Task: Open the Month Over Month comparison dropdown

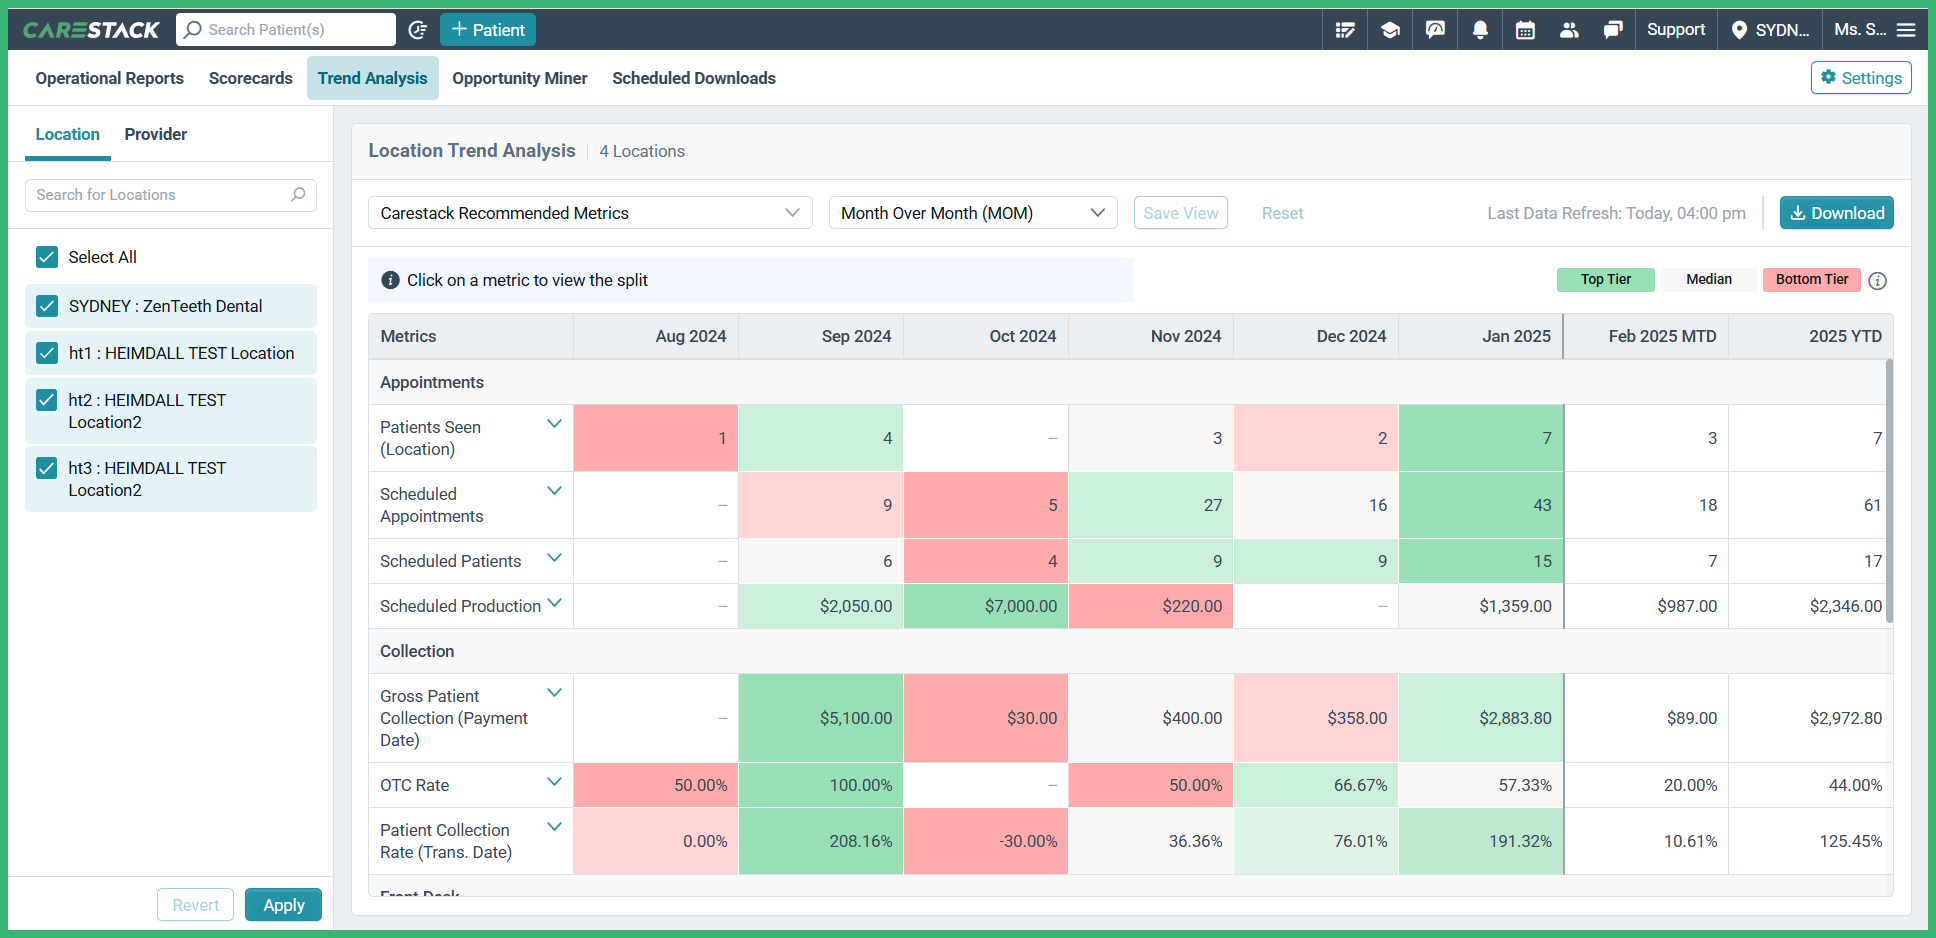Action: click(971, 213)
